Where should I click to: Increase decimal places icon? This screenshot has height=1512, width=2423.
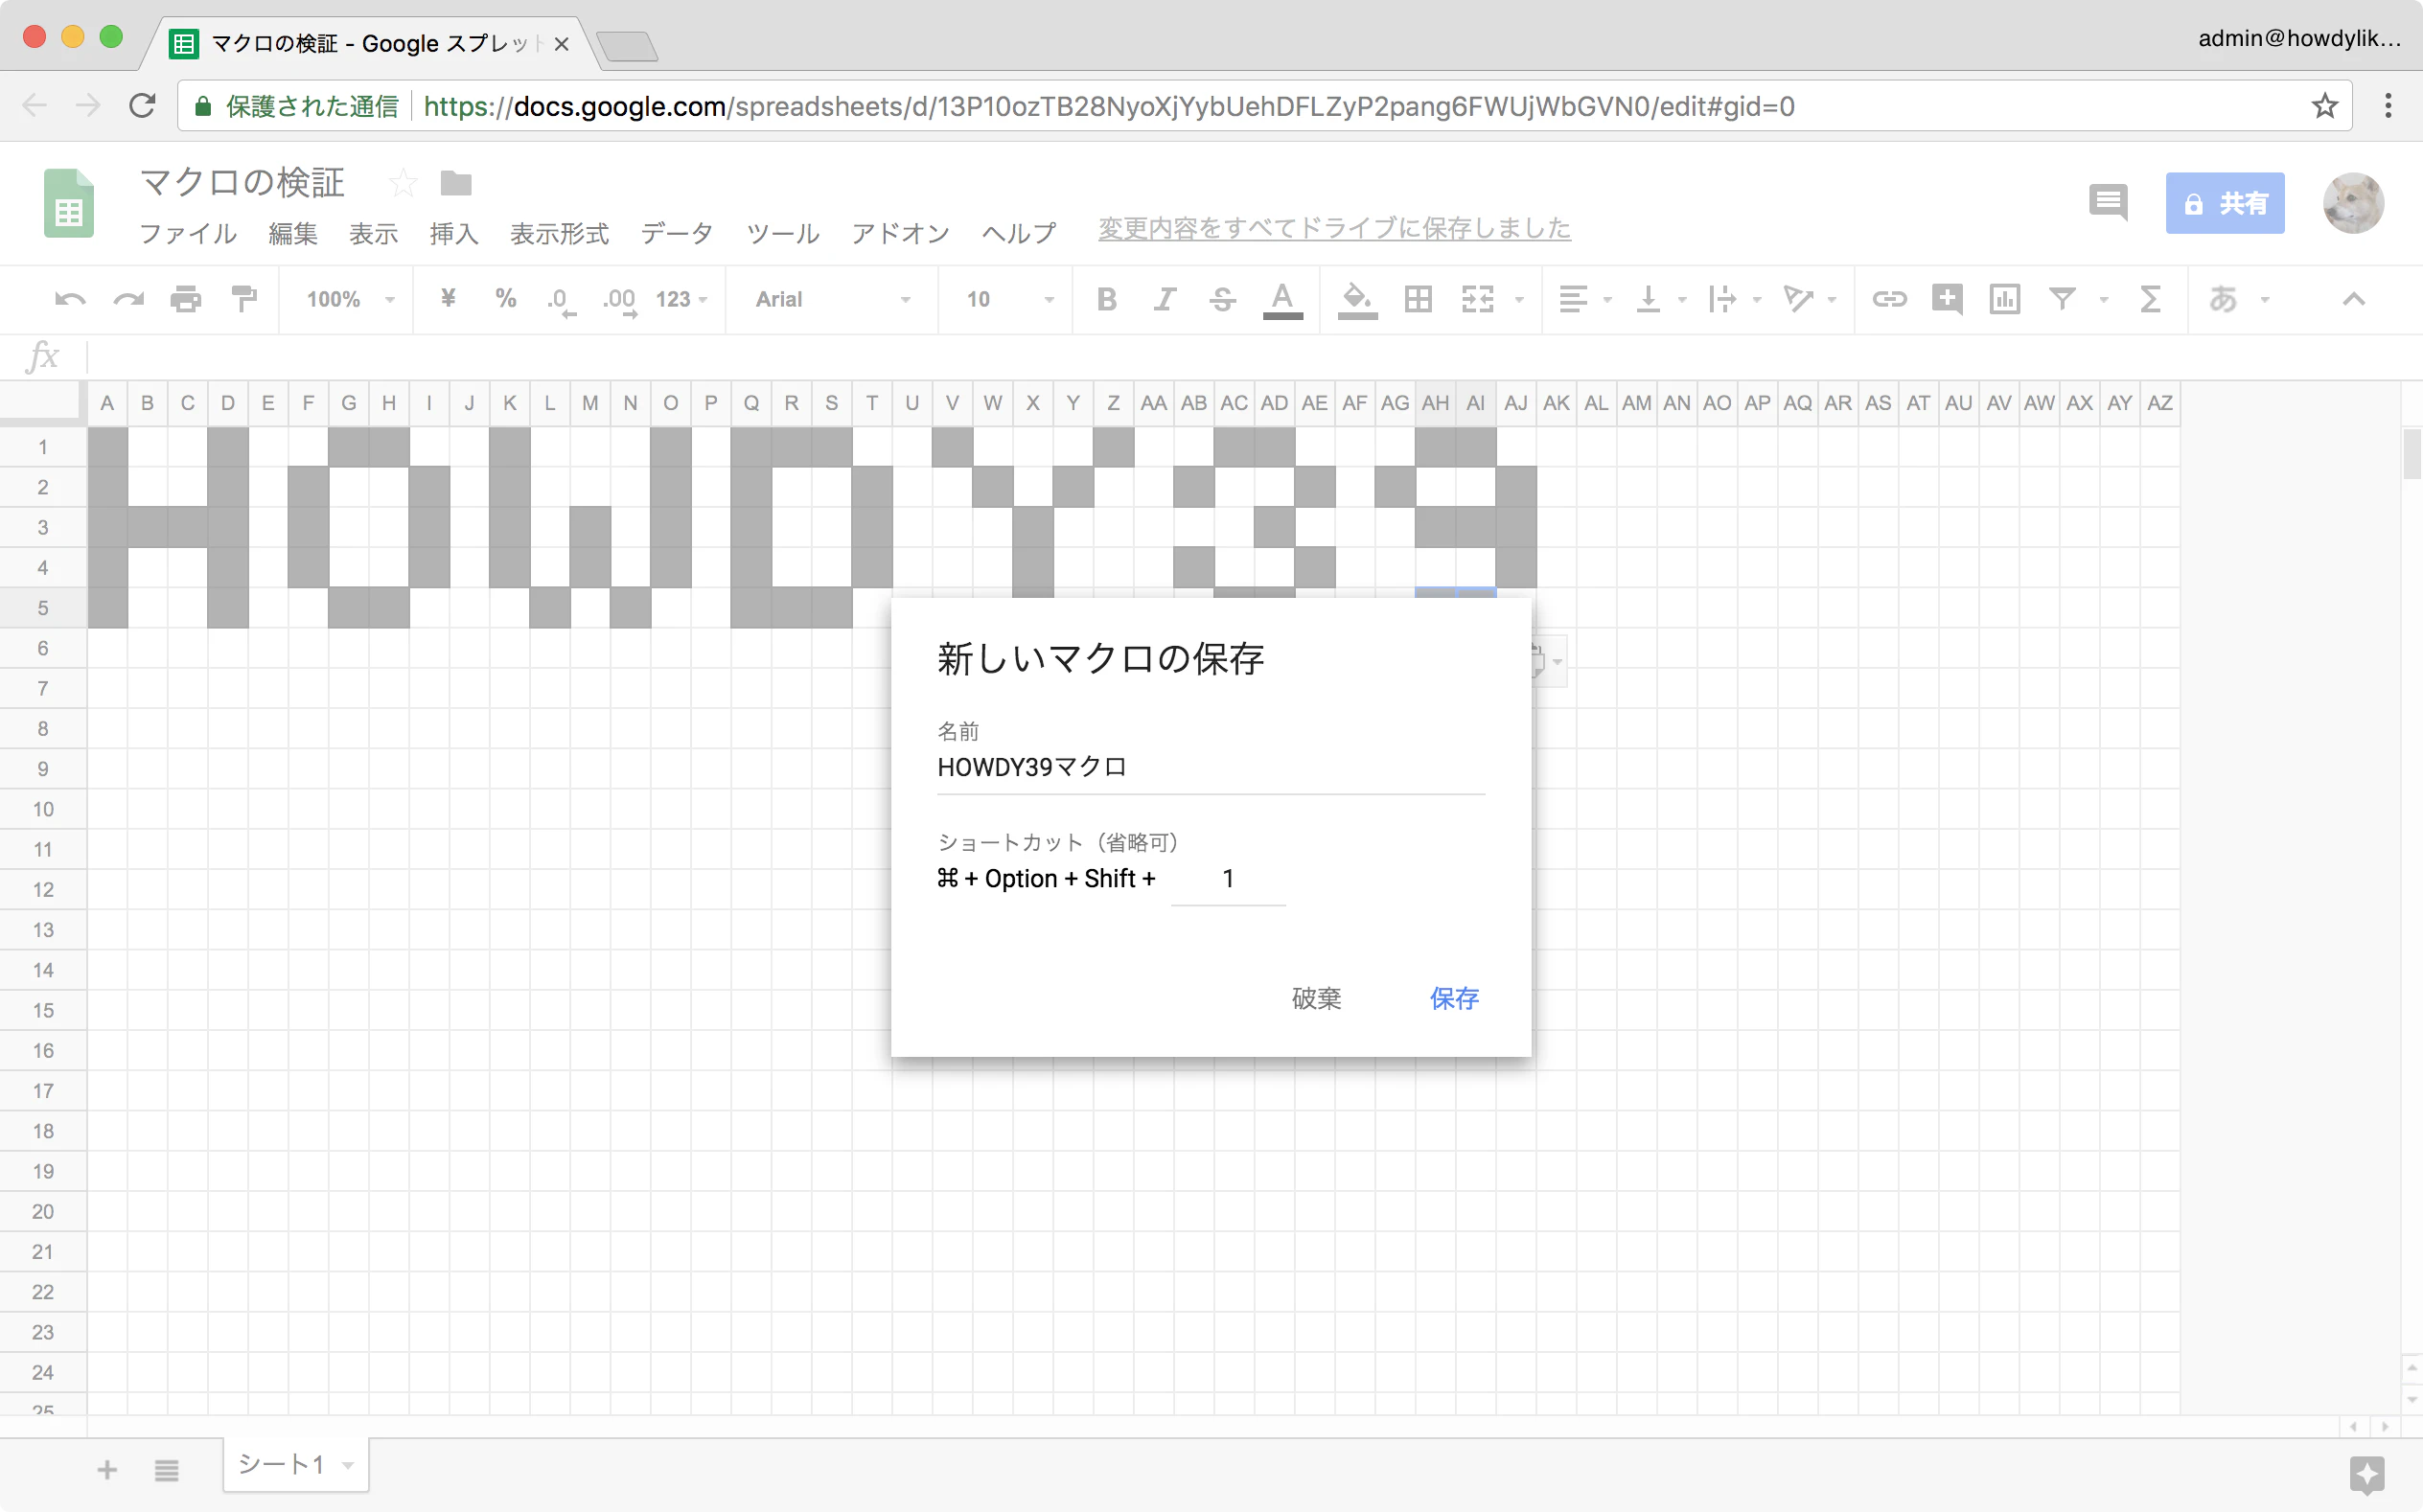tap(619, 300)
